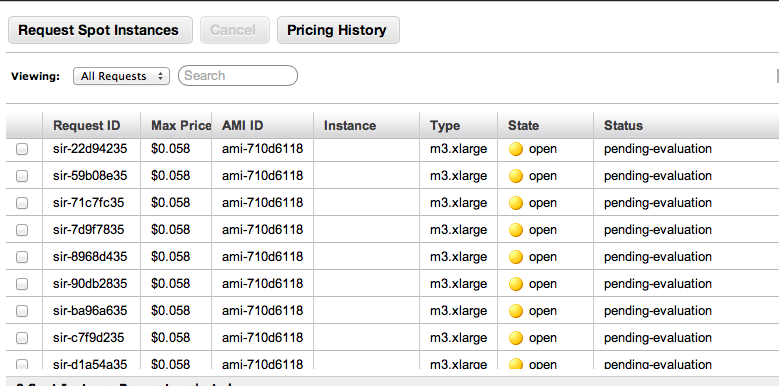779x386 pixels.
Task: Select request ID sir-59b08e35
Action: [90, 175]
